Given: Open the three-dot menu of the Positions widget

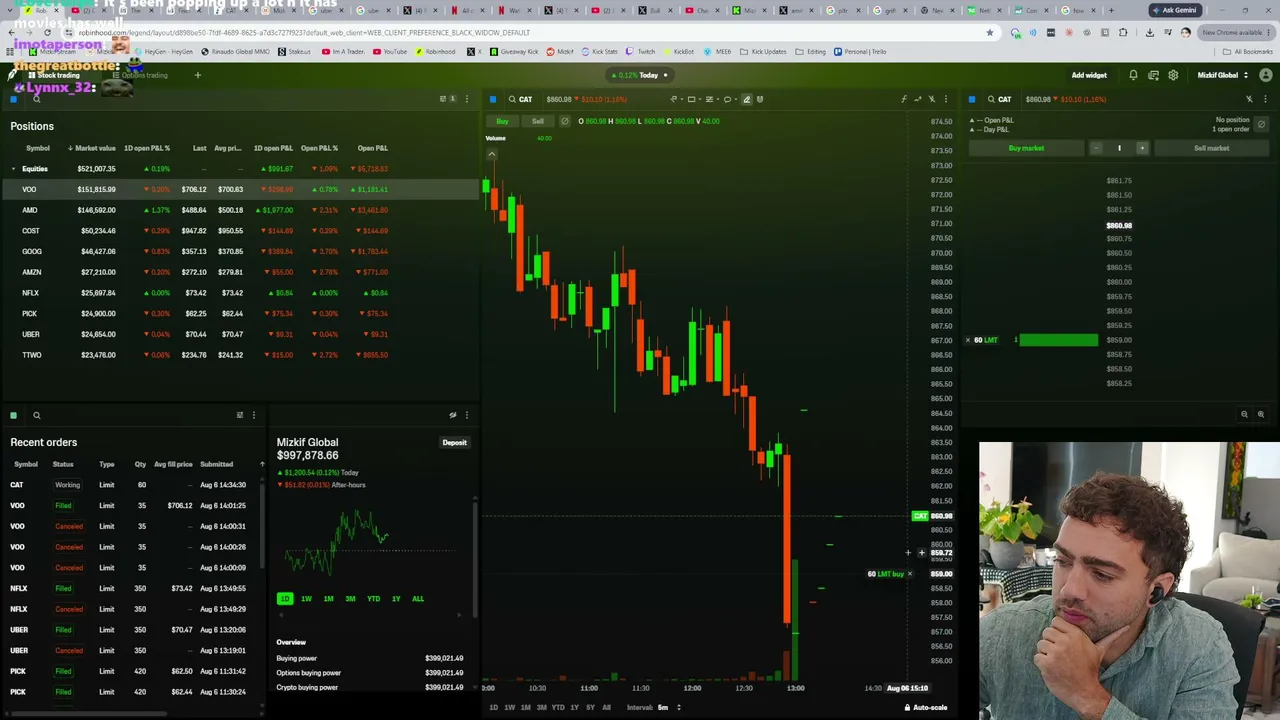Looking at the screenshot, I should click(x=466, y=99).
